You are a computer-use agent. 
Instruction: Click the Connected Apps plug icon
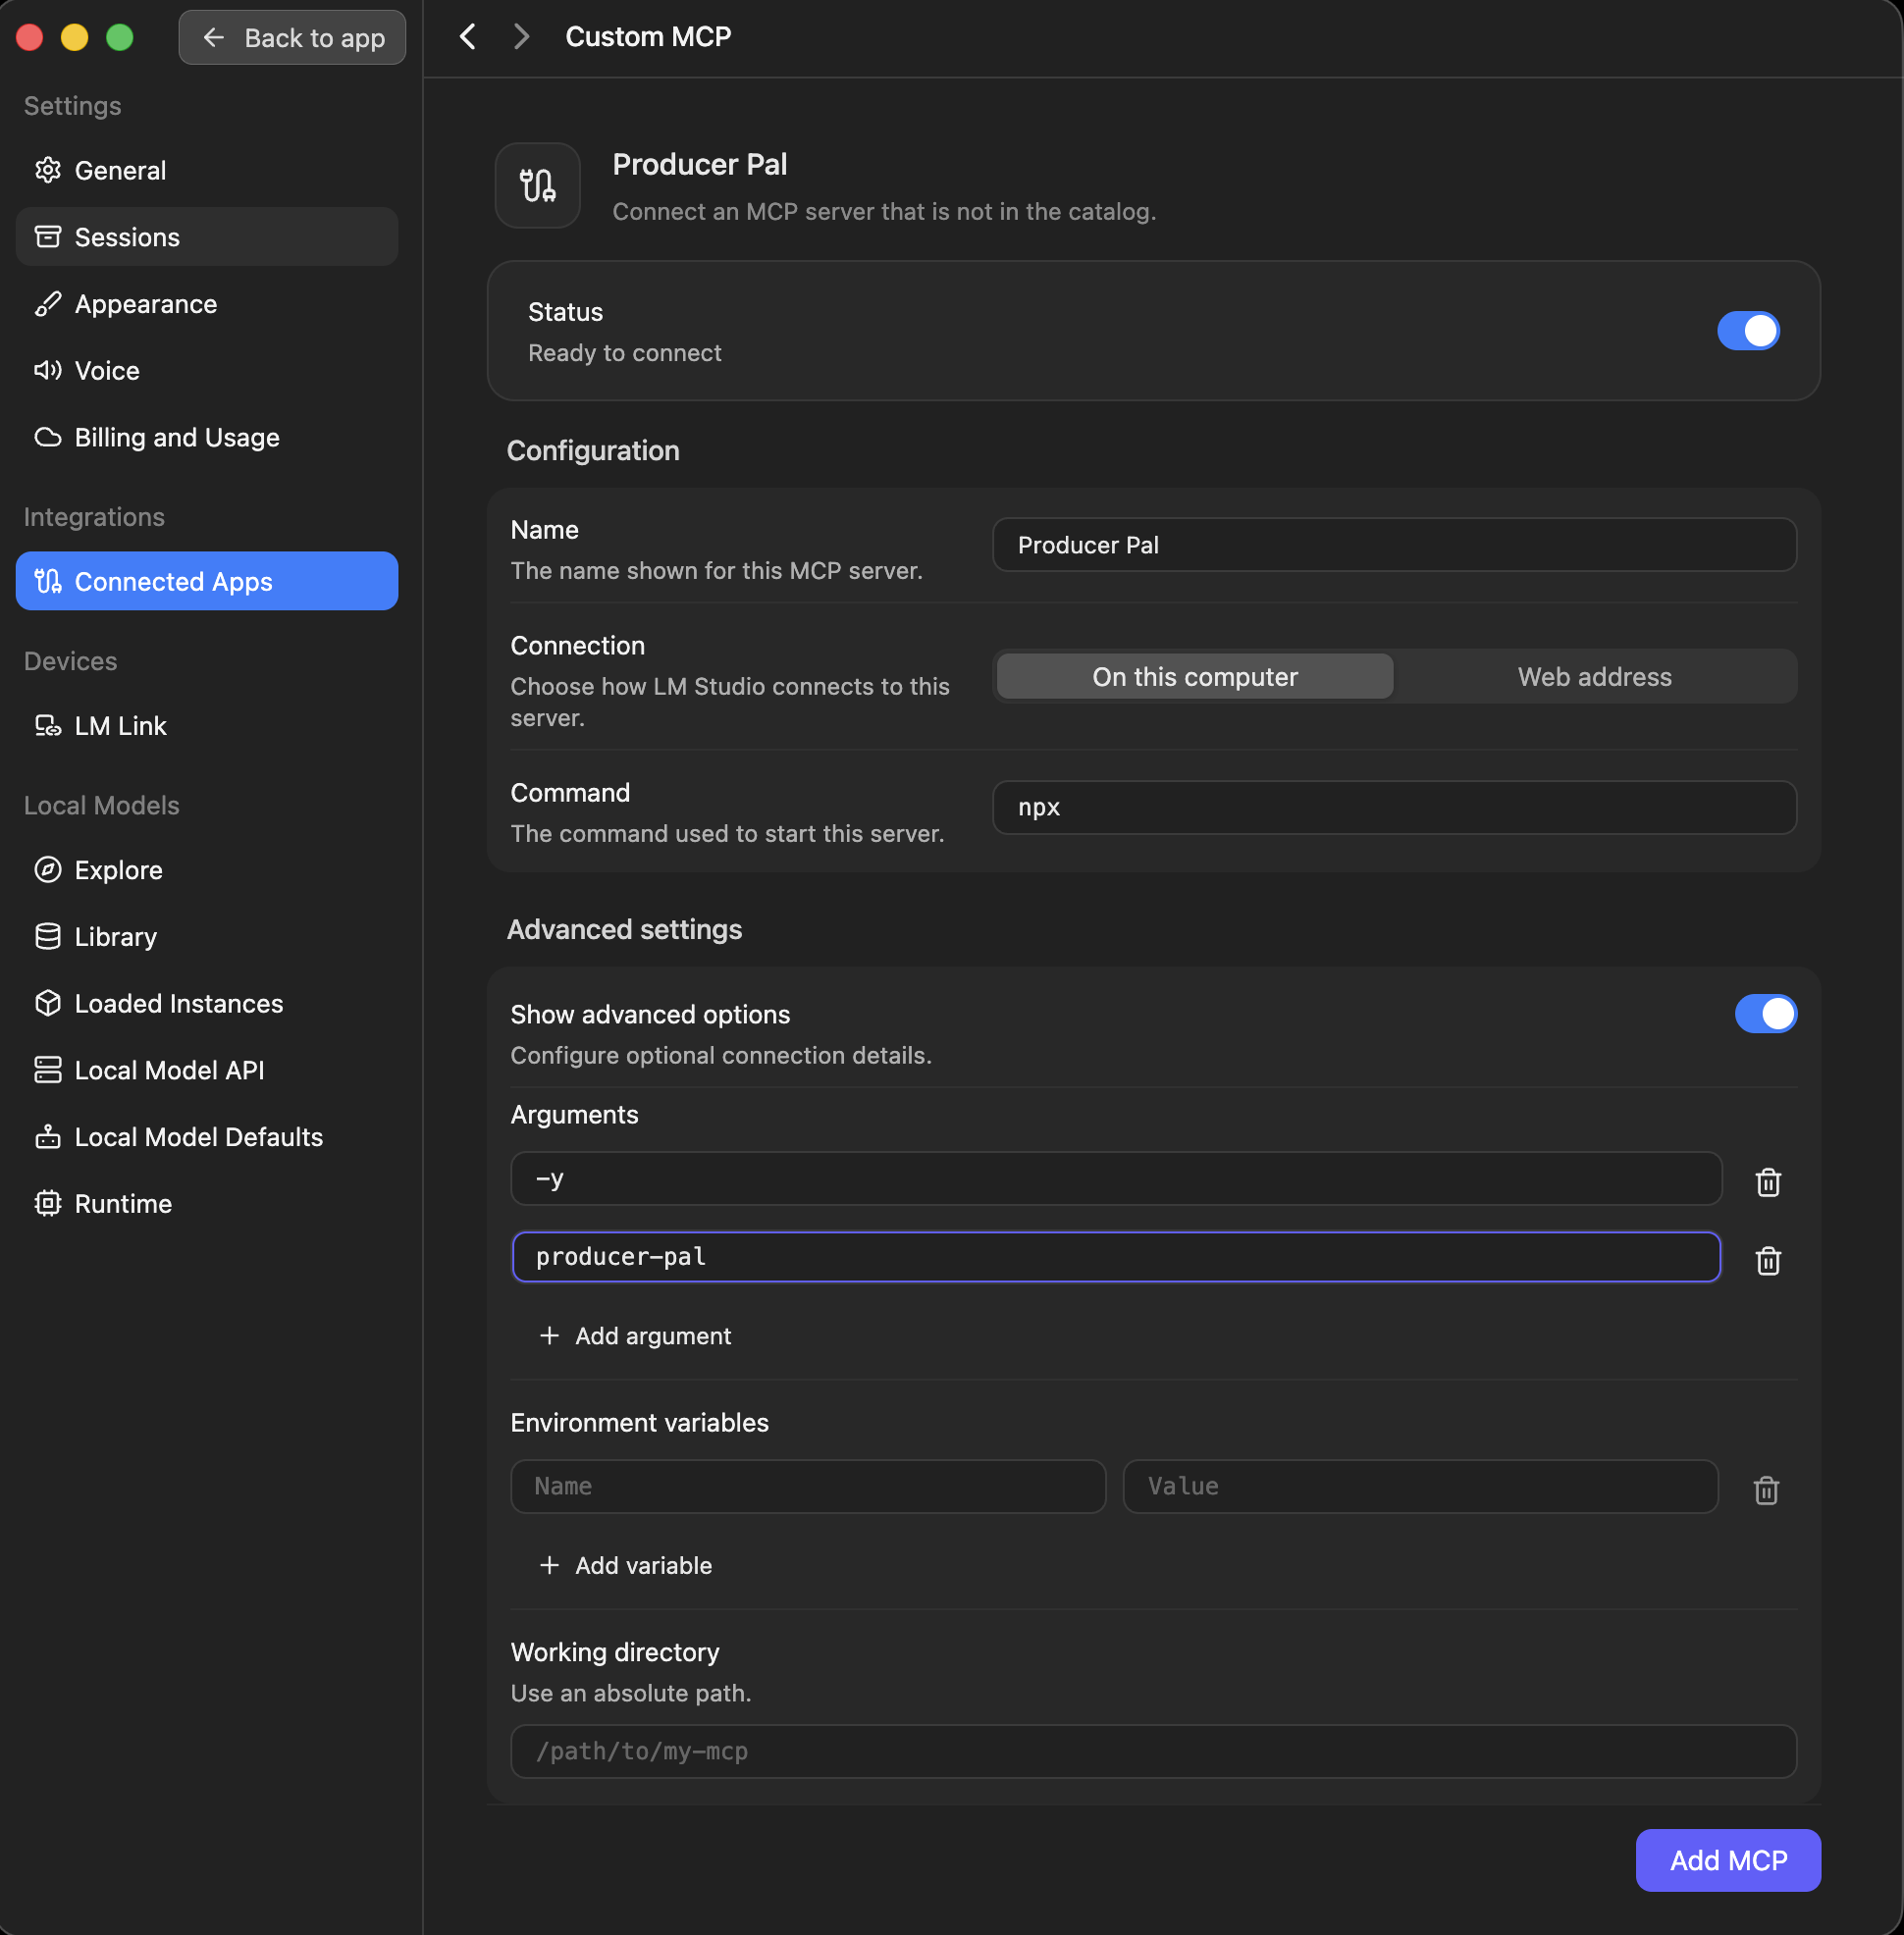pyautogui.click(x=48, y=582)
